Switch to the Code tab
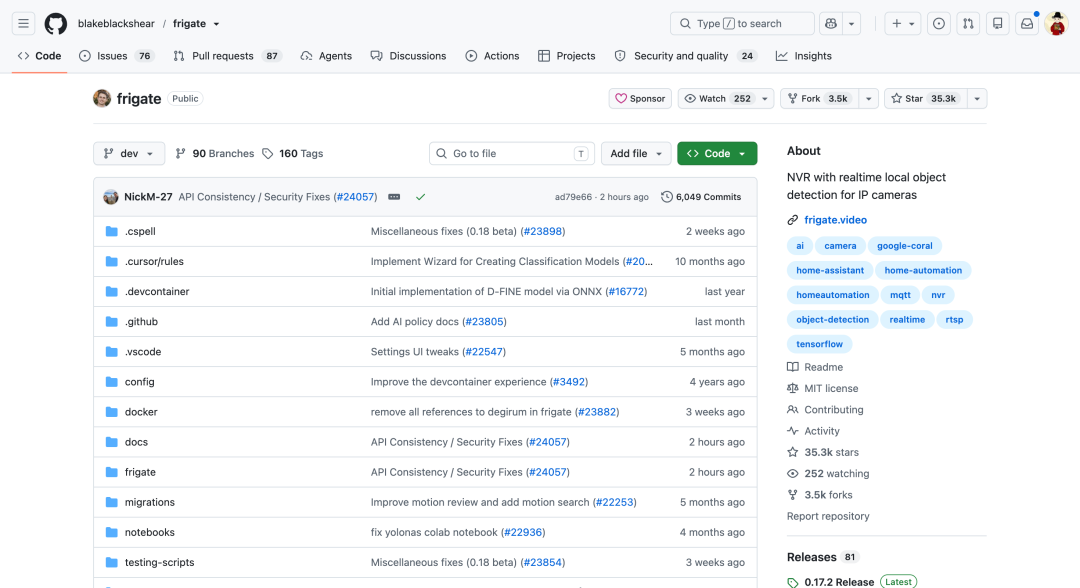Viewport: 1080px width, 588px height. tap(39, 56)
